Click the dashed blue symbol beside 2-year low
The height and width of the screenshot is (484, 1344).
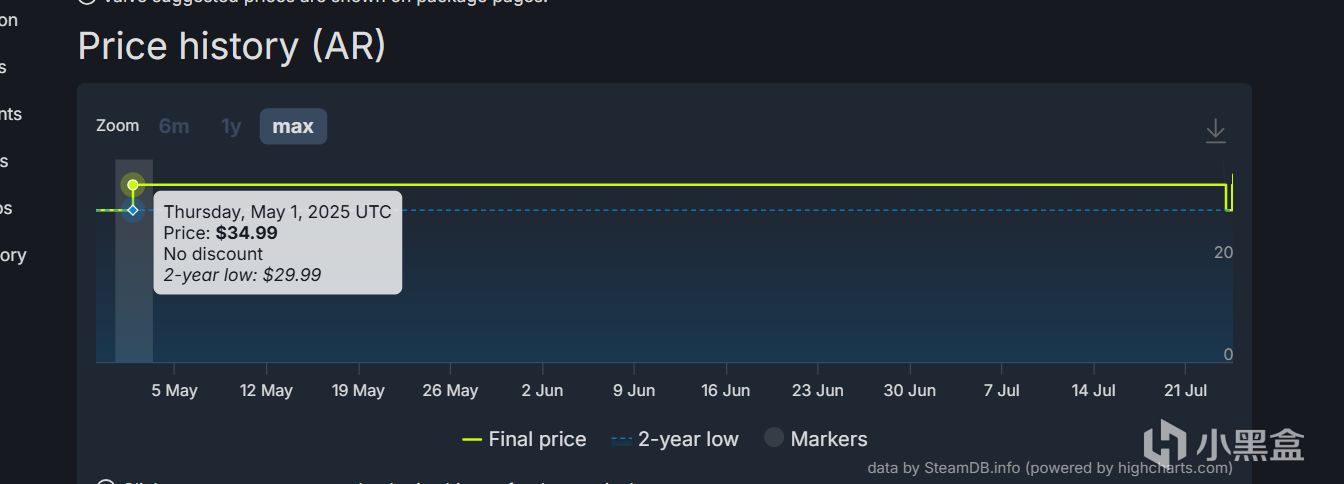pyautogui.click(x=621, y=439)
